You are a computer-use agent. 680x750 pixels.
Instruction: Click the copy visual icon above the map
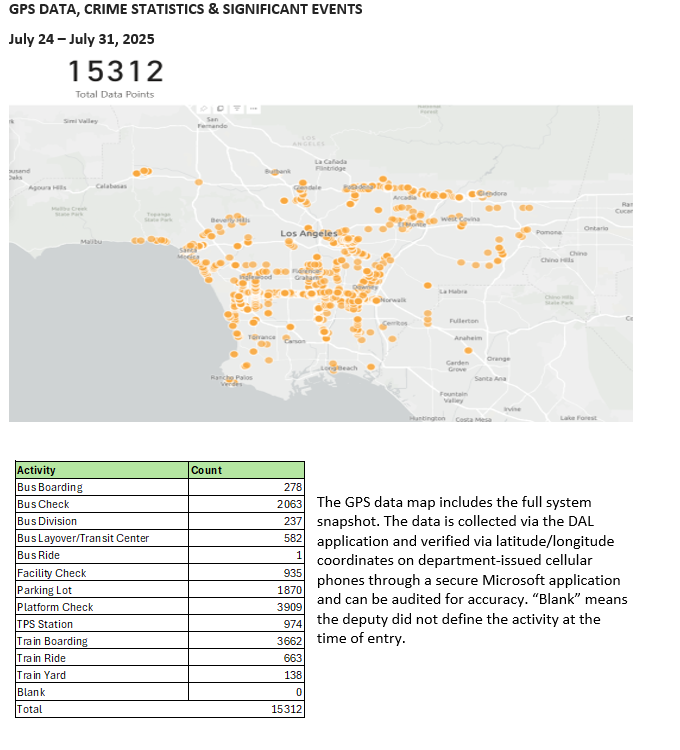(x=220, y=108)
